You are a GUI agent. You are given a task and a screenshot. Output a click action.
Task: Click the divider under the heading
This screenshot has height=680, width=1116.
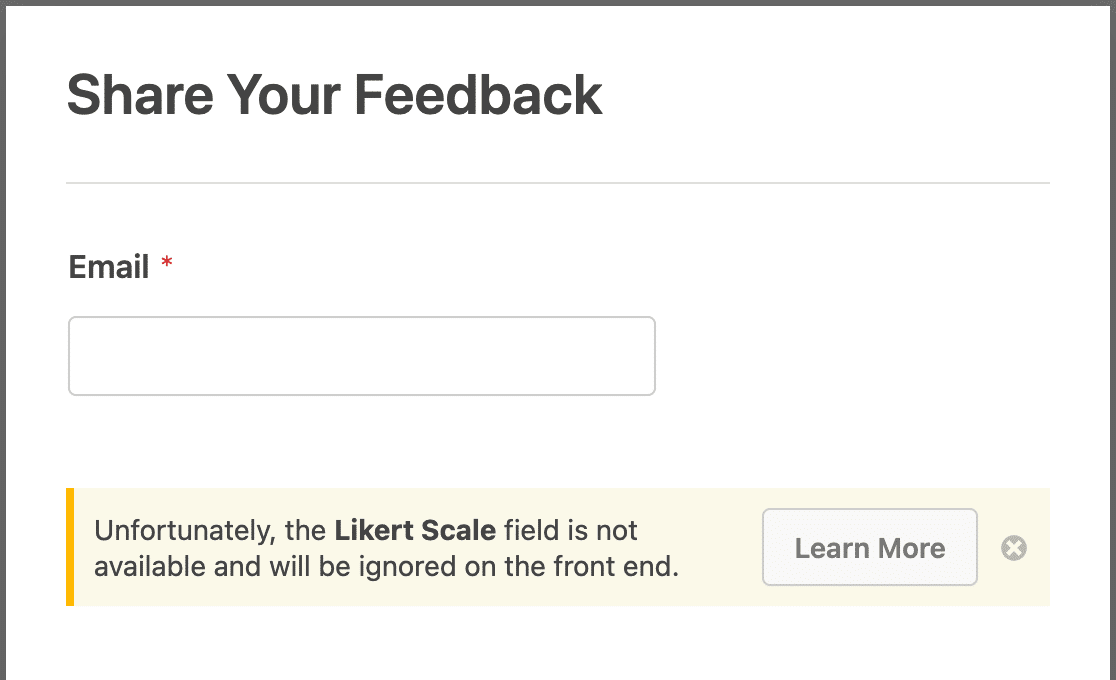[558, 183]
